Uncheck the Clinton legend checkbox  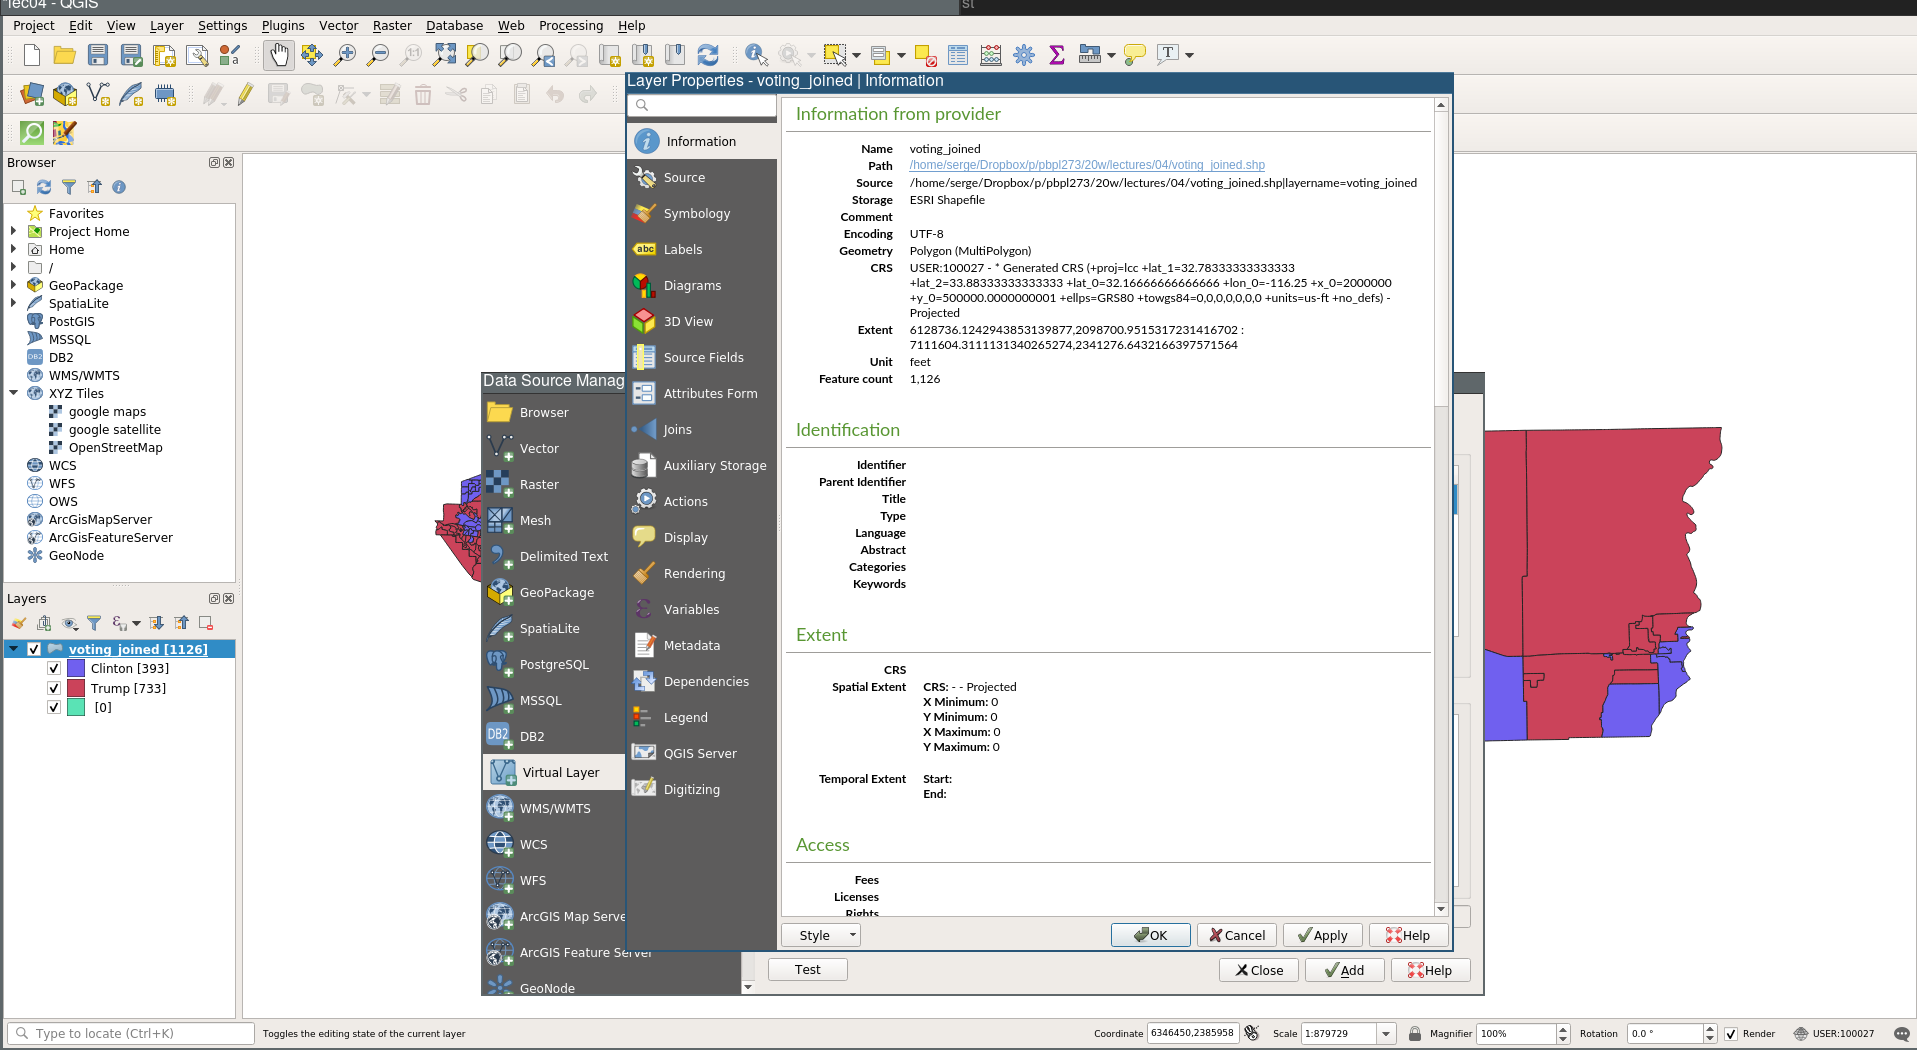tap(54, 669)
